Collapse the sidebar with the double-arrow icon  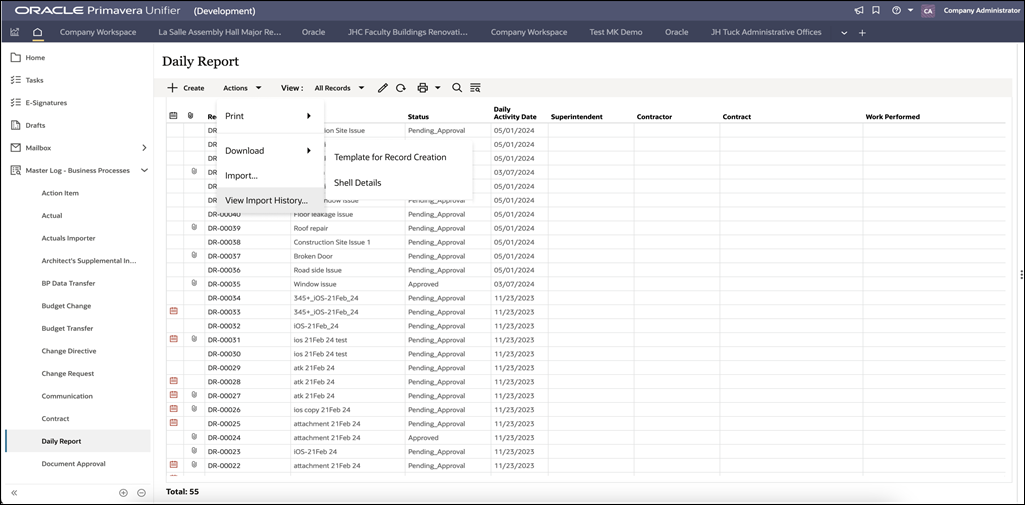14,493
